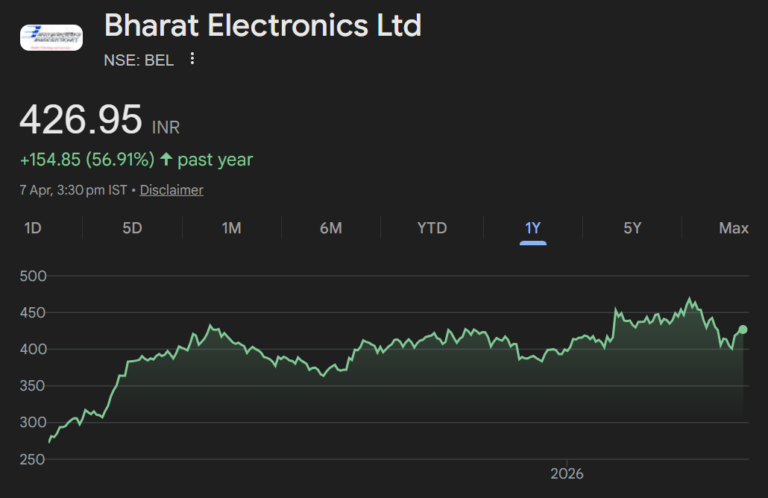Click the 400 y-axis label
This screenshot has width=768, height=498.
point(33,349)
